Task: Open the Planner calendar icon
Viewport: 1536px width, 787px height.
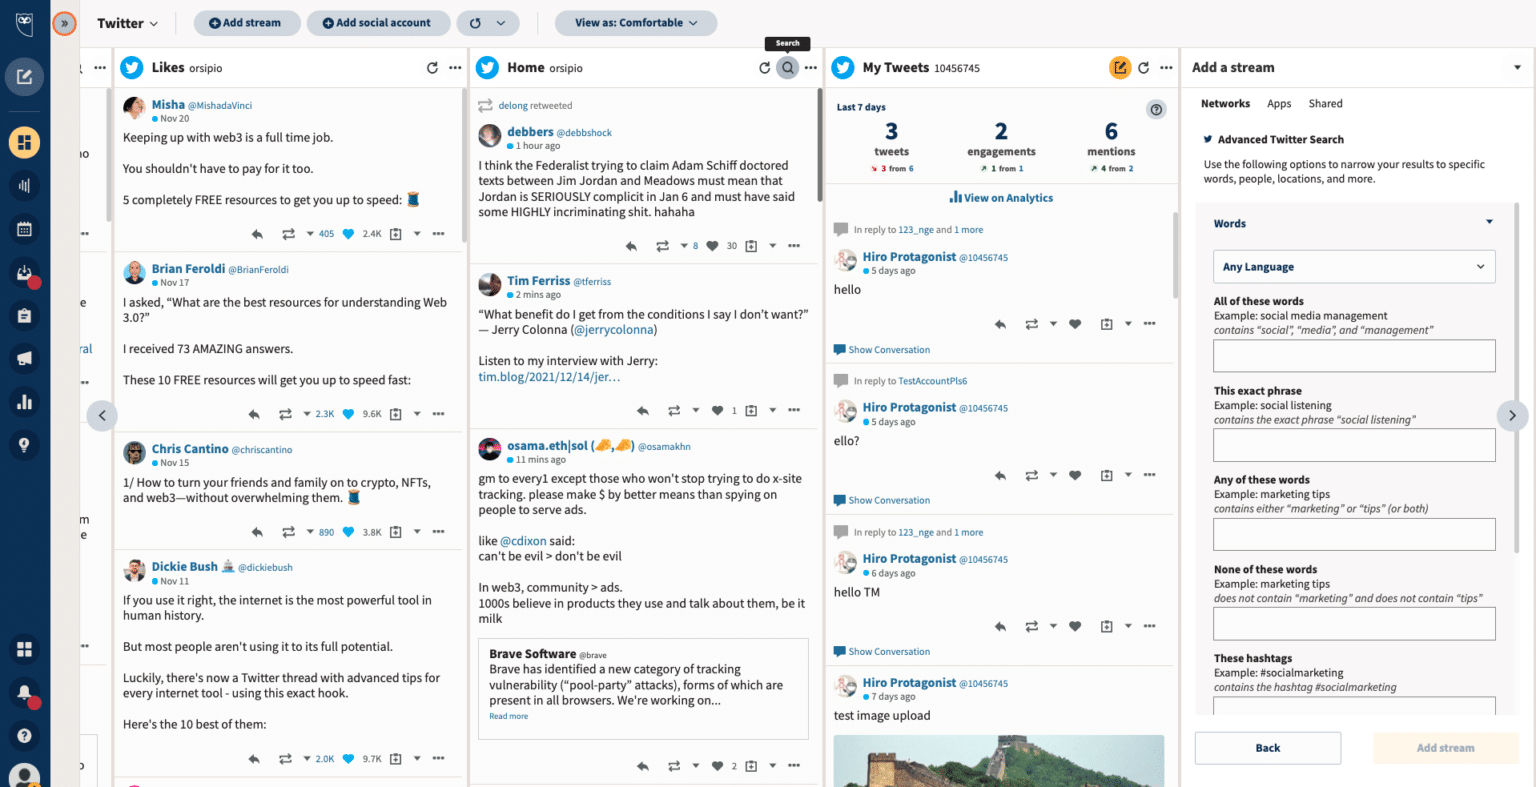Action: tap(24, 228)
